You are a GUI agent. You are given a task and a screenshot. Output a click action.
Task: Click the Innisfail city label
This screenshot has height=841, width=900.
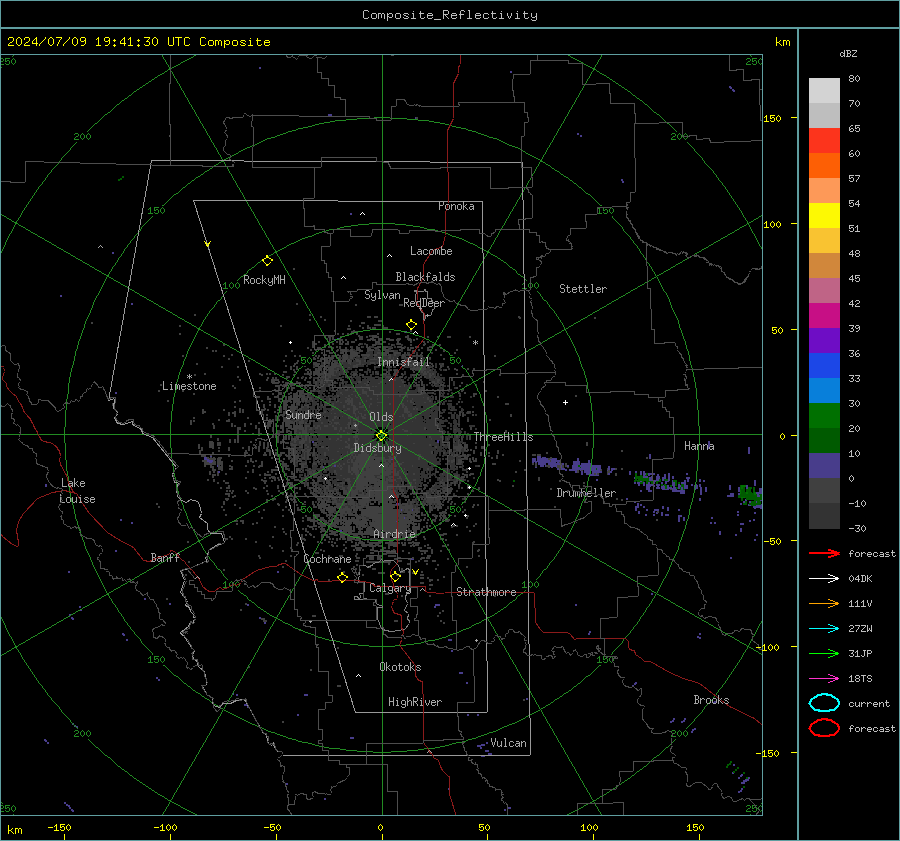[403, 362]
